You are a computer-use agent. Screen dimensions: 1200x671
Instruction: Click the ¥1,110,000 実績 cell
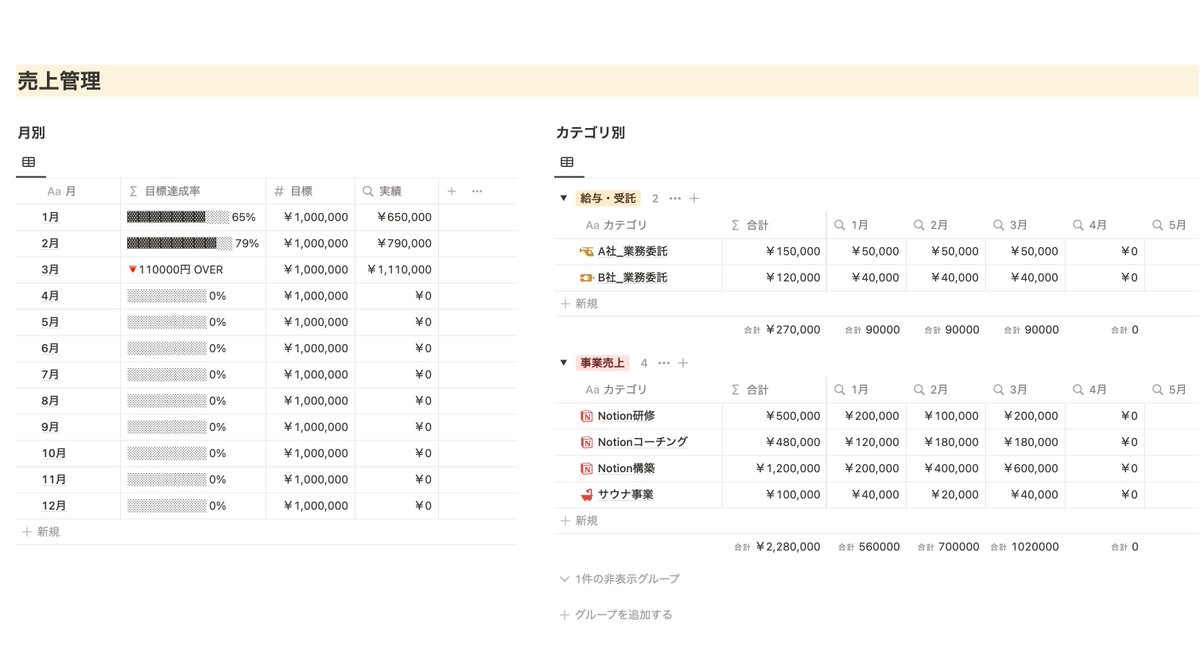(396, 269)
